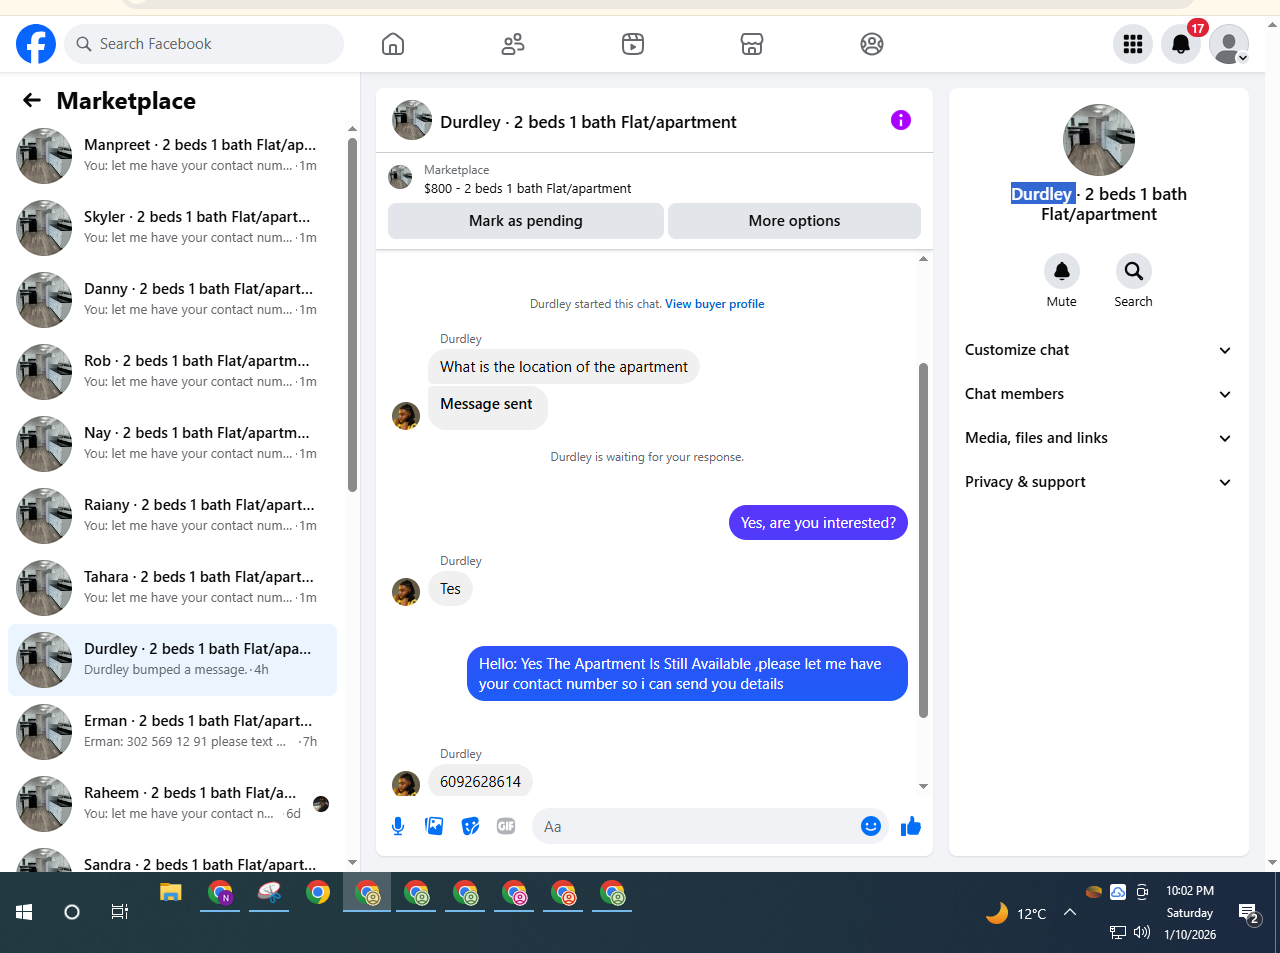Open the Friends icon in top navigation
Screen dimensions: 1280x953
513,44
